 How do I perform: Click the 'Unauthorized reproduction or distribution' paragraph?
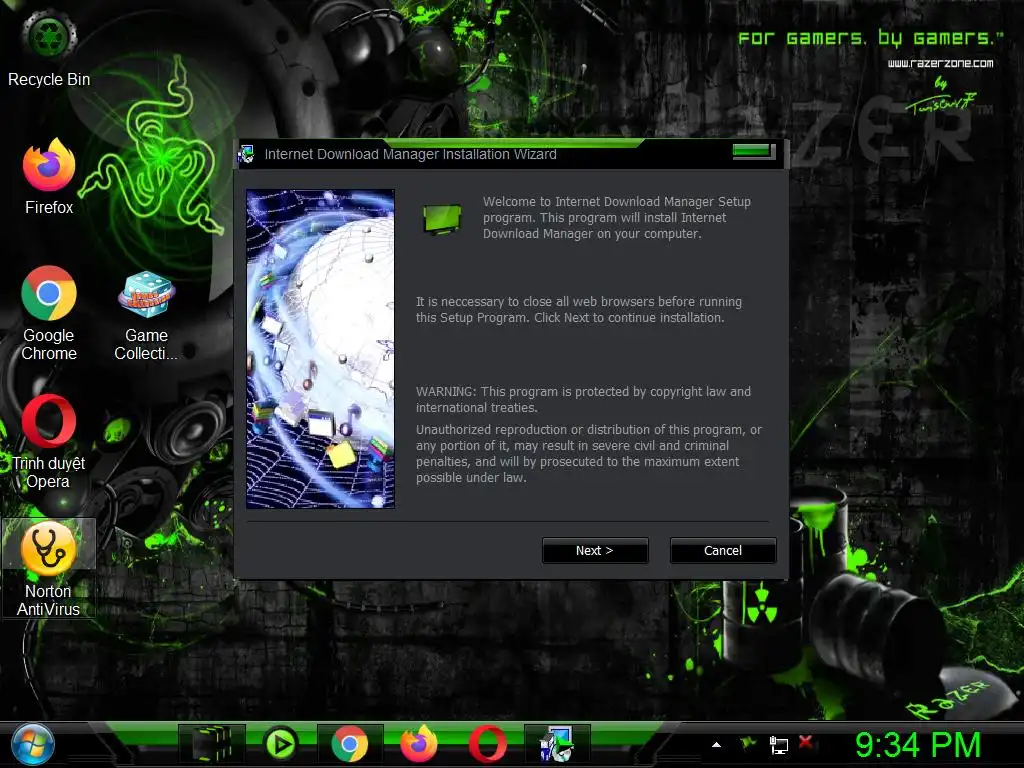pos(589,453)
